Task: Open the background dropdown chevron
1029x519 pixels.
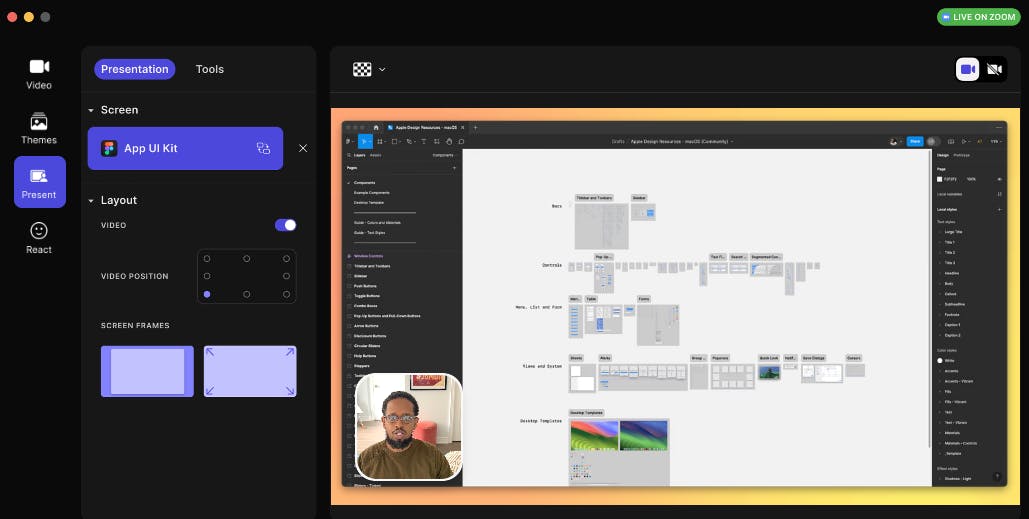Action: 382,69
